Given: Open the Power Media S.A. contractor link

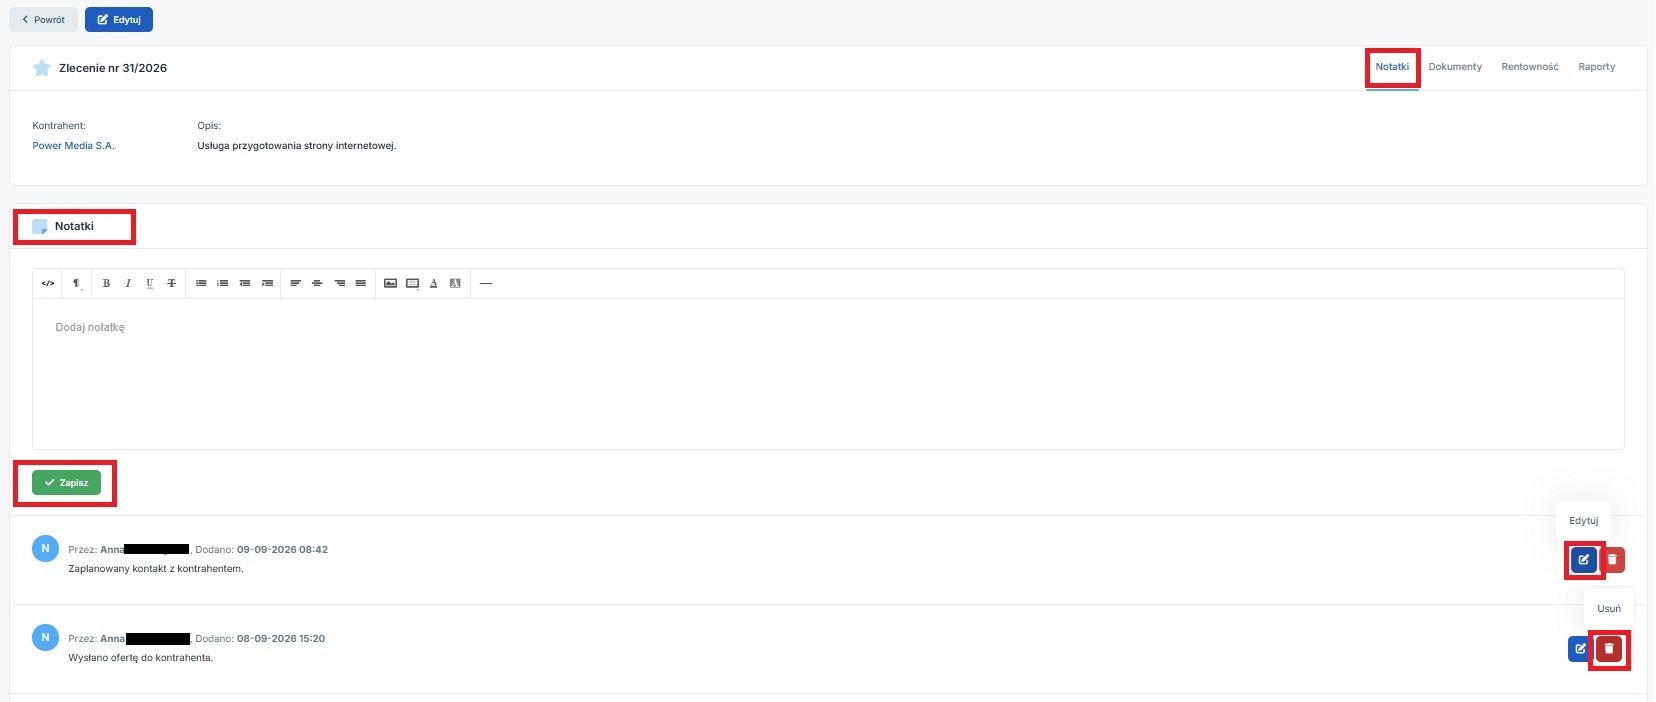Looking at the screenshot, I should 73,146.
